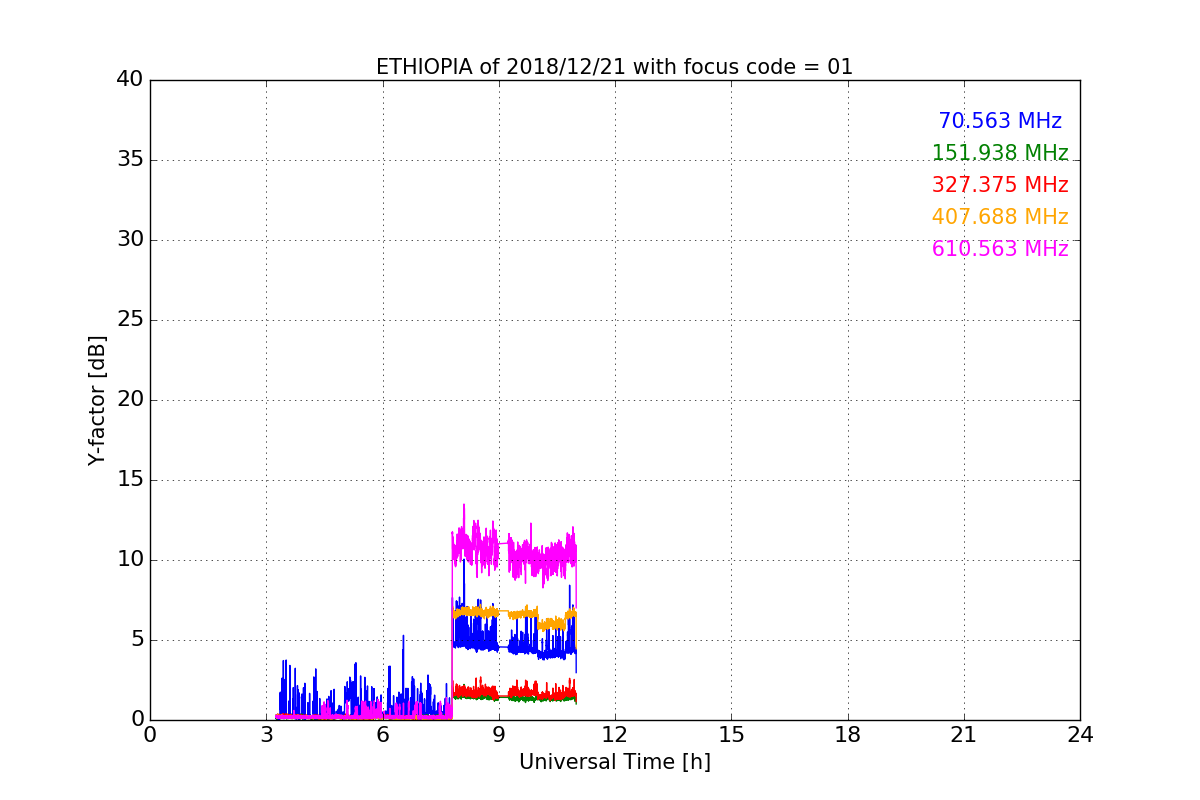
Task: Click the x-axis tick value 15
Action: pyautogui.click(x=731, y=735)
